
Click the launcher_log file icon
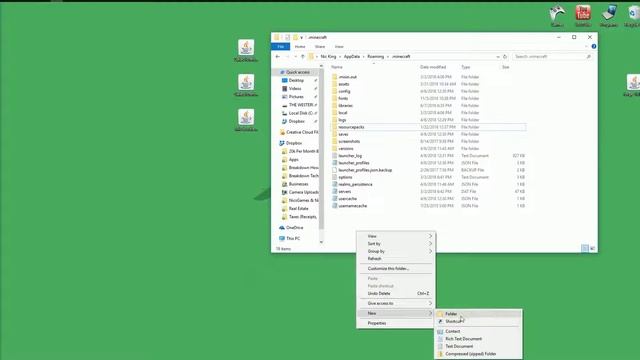click(335, 156)
